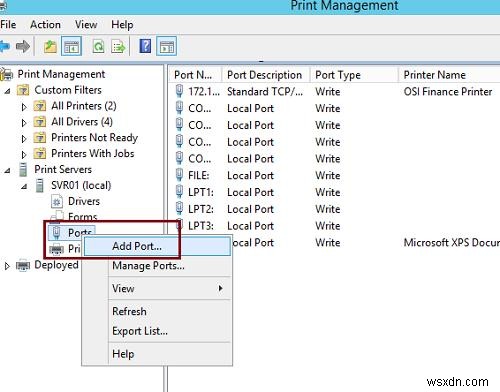Select the FILE: port name
This screenshot has width=500, height=392.
click(199, 175)
